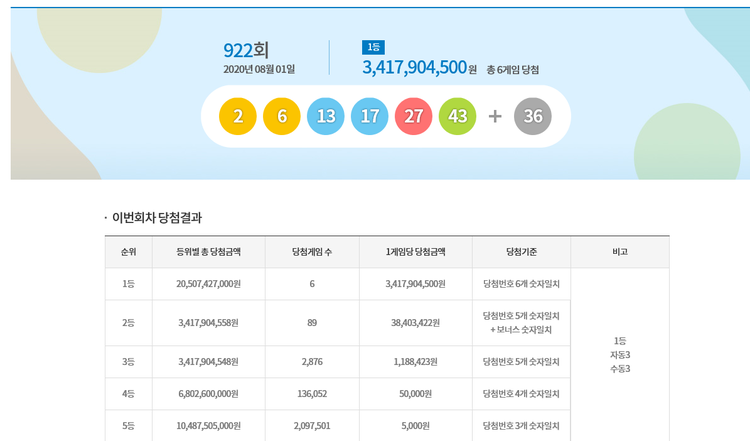Click the 1게임당 당첨금액 column header
This screenshot has height=441, width=750.
click(x=416, y=252)
